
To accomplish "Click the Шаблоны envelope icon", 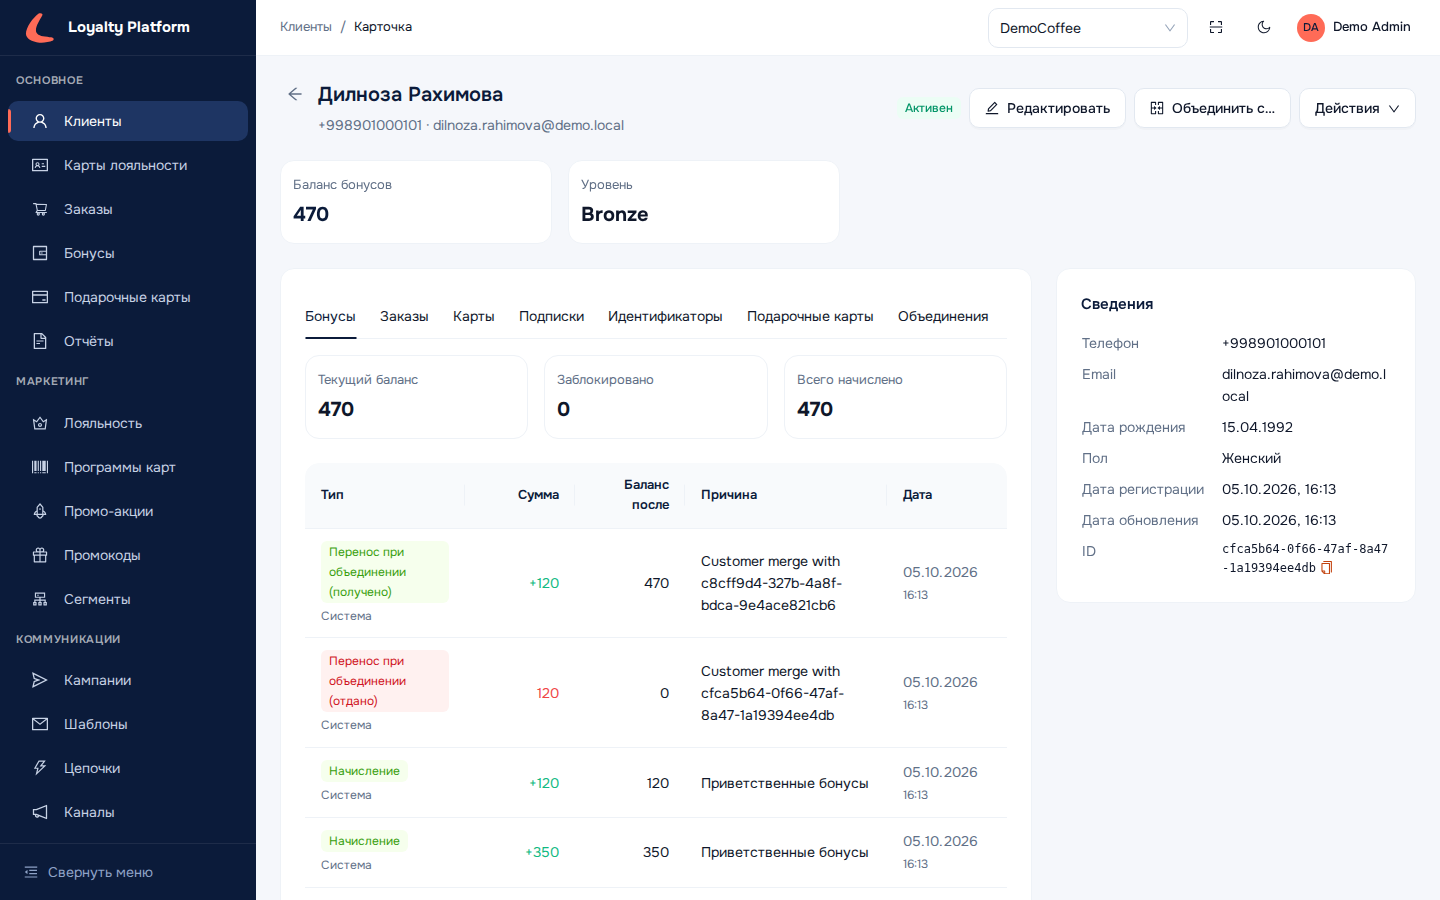I will point(40,724).
